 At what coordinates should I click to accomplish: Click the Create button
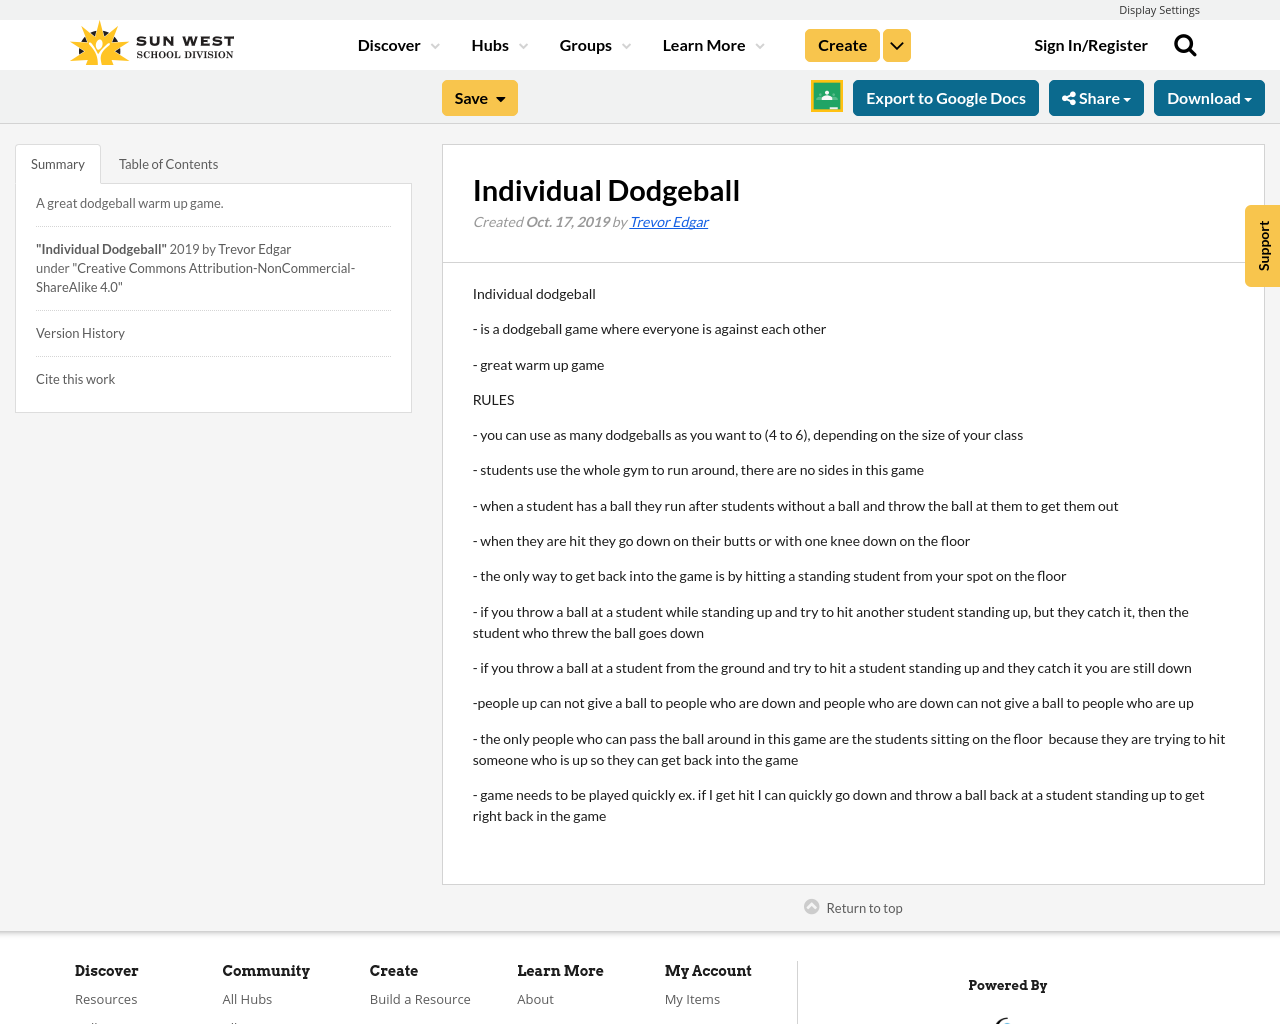pos(841,44)
